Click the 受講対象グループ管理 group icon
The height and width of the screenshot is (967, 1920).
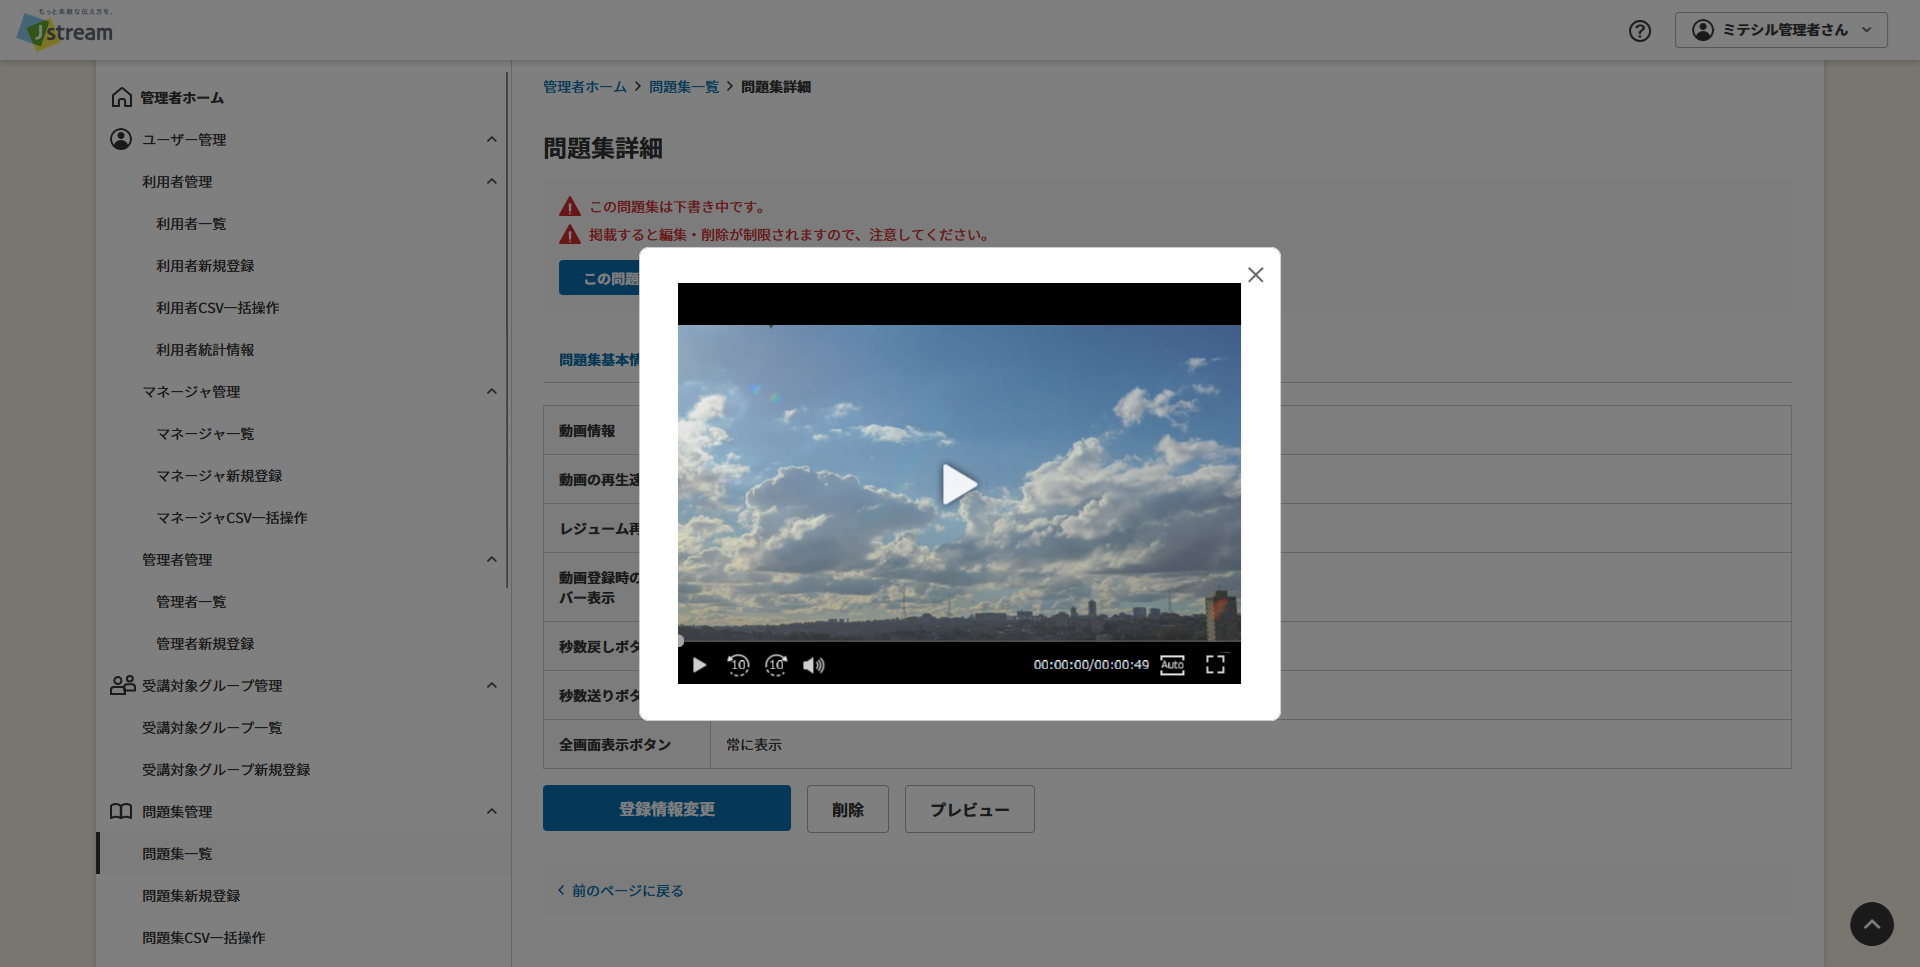[x=122, y=685]
